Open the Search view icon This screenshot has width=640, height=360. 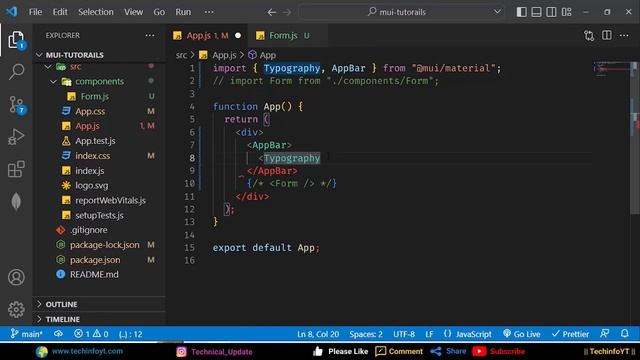click(16, 72)
